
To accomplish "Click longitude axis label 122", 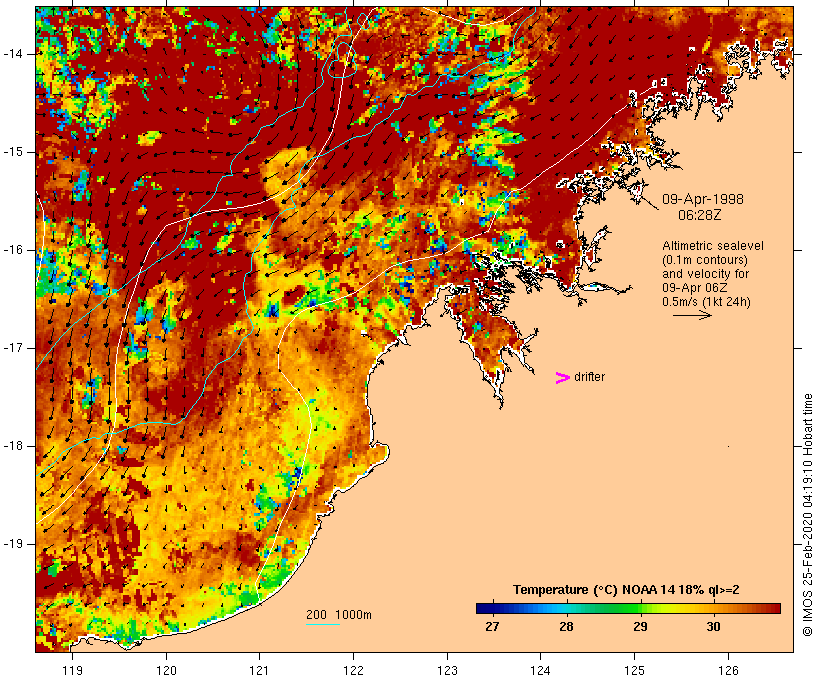I will [x=354, y=671].
